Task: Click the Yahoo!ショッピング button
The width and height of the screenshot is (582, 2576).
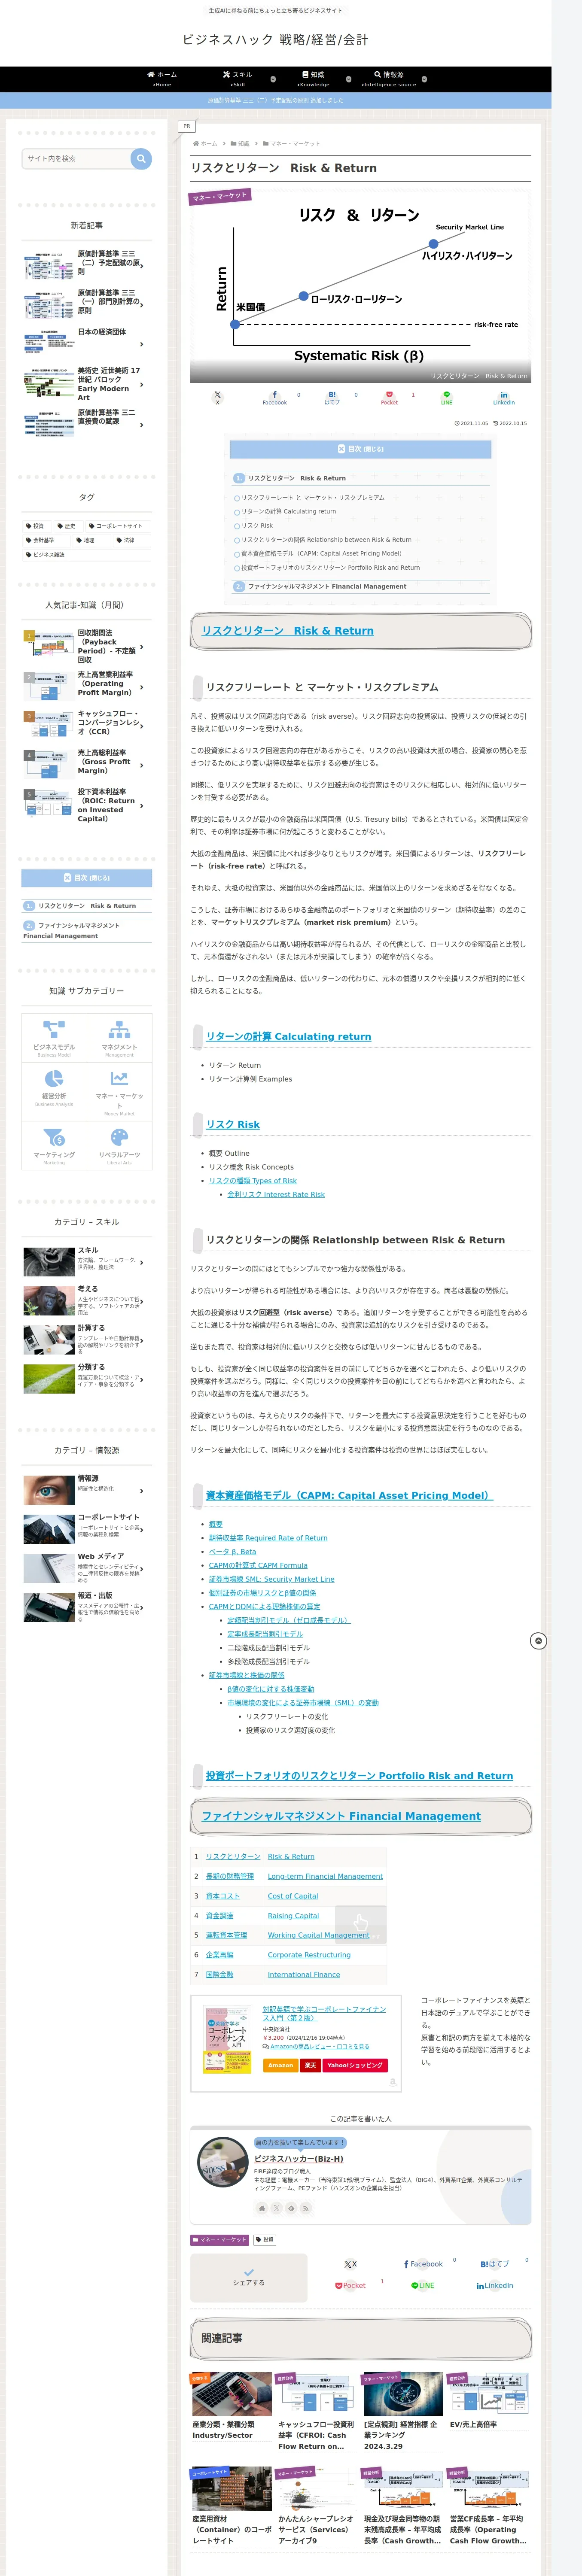Action: (x=355, y=2065)
